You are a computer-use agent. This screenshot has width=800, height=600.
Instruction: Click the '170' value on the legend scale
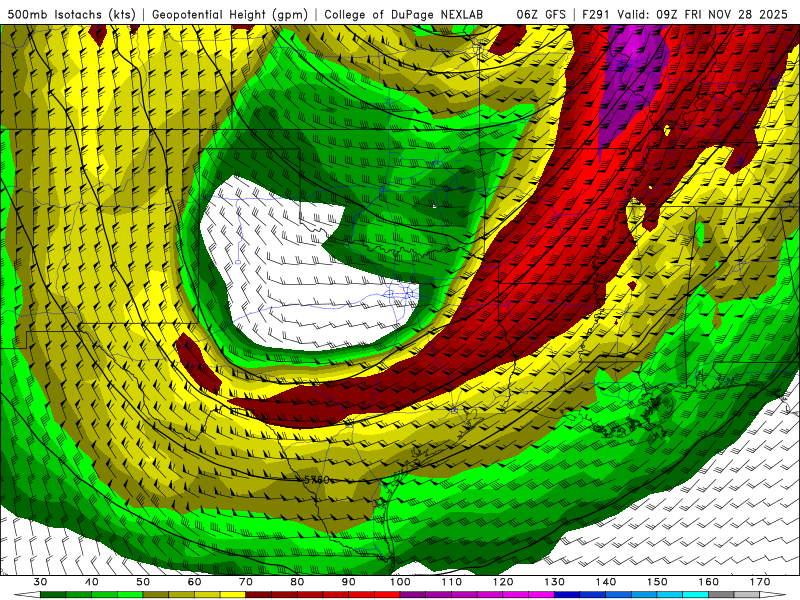tap(760, 582)
